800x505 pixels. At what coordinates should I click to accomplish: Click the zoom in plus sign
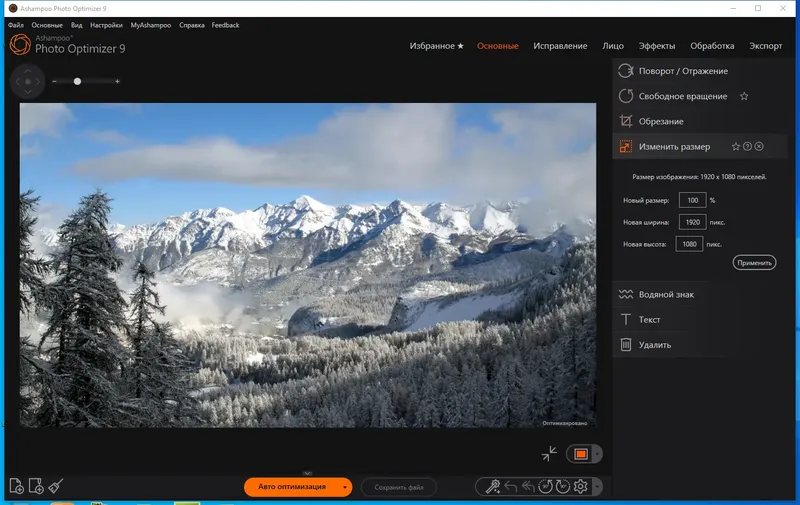(x=117, y=81)
